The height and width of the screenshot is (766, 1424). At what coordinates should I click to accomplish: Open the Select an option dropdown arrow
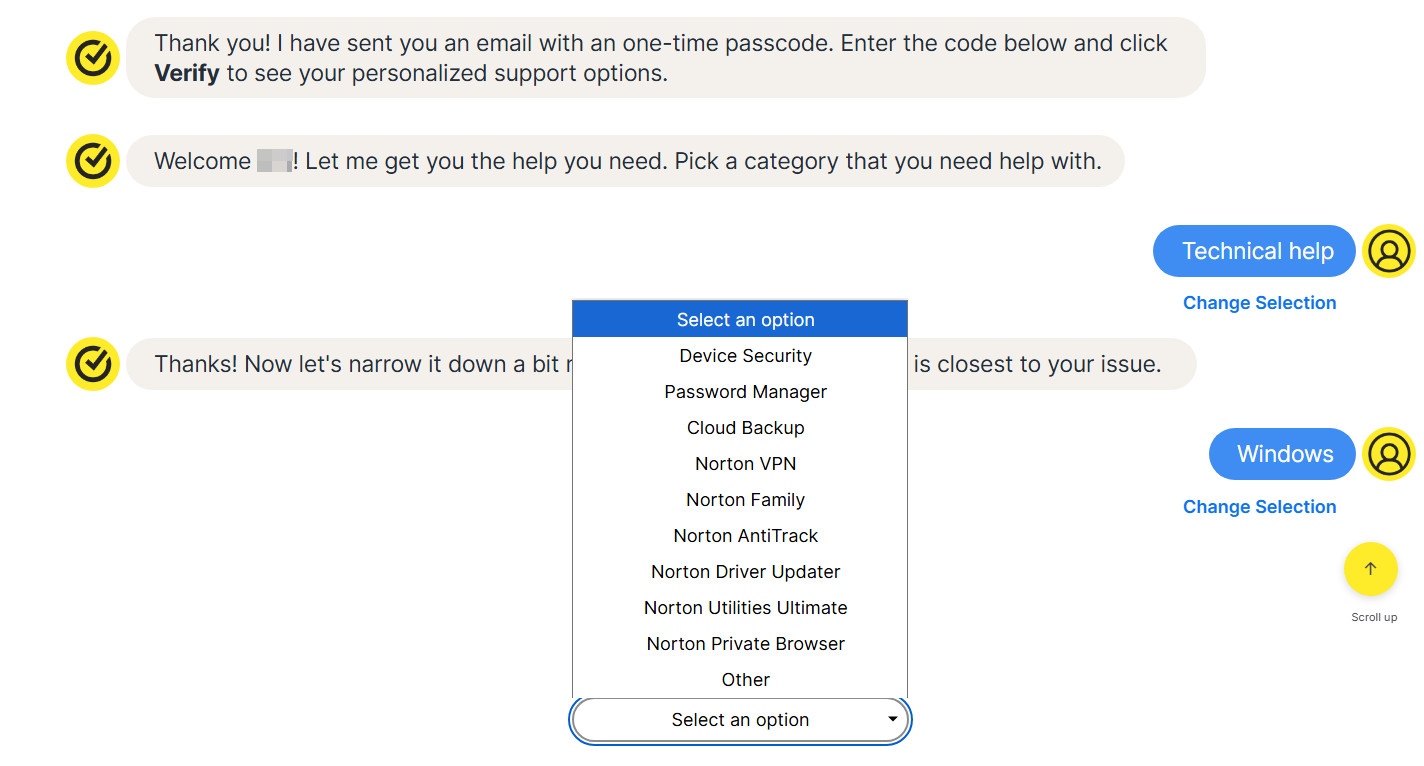point(892,719)
